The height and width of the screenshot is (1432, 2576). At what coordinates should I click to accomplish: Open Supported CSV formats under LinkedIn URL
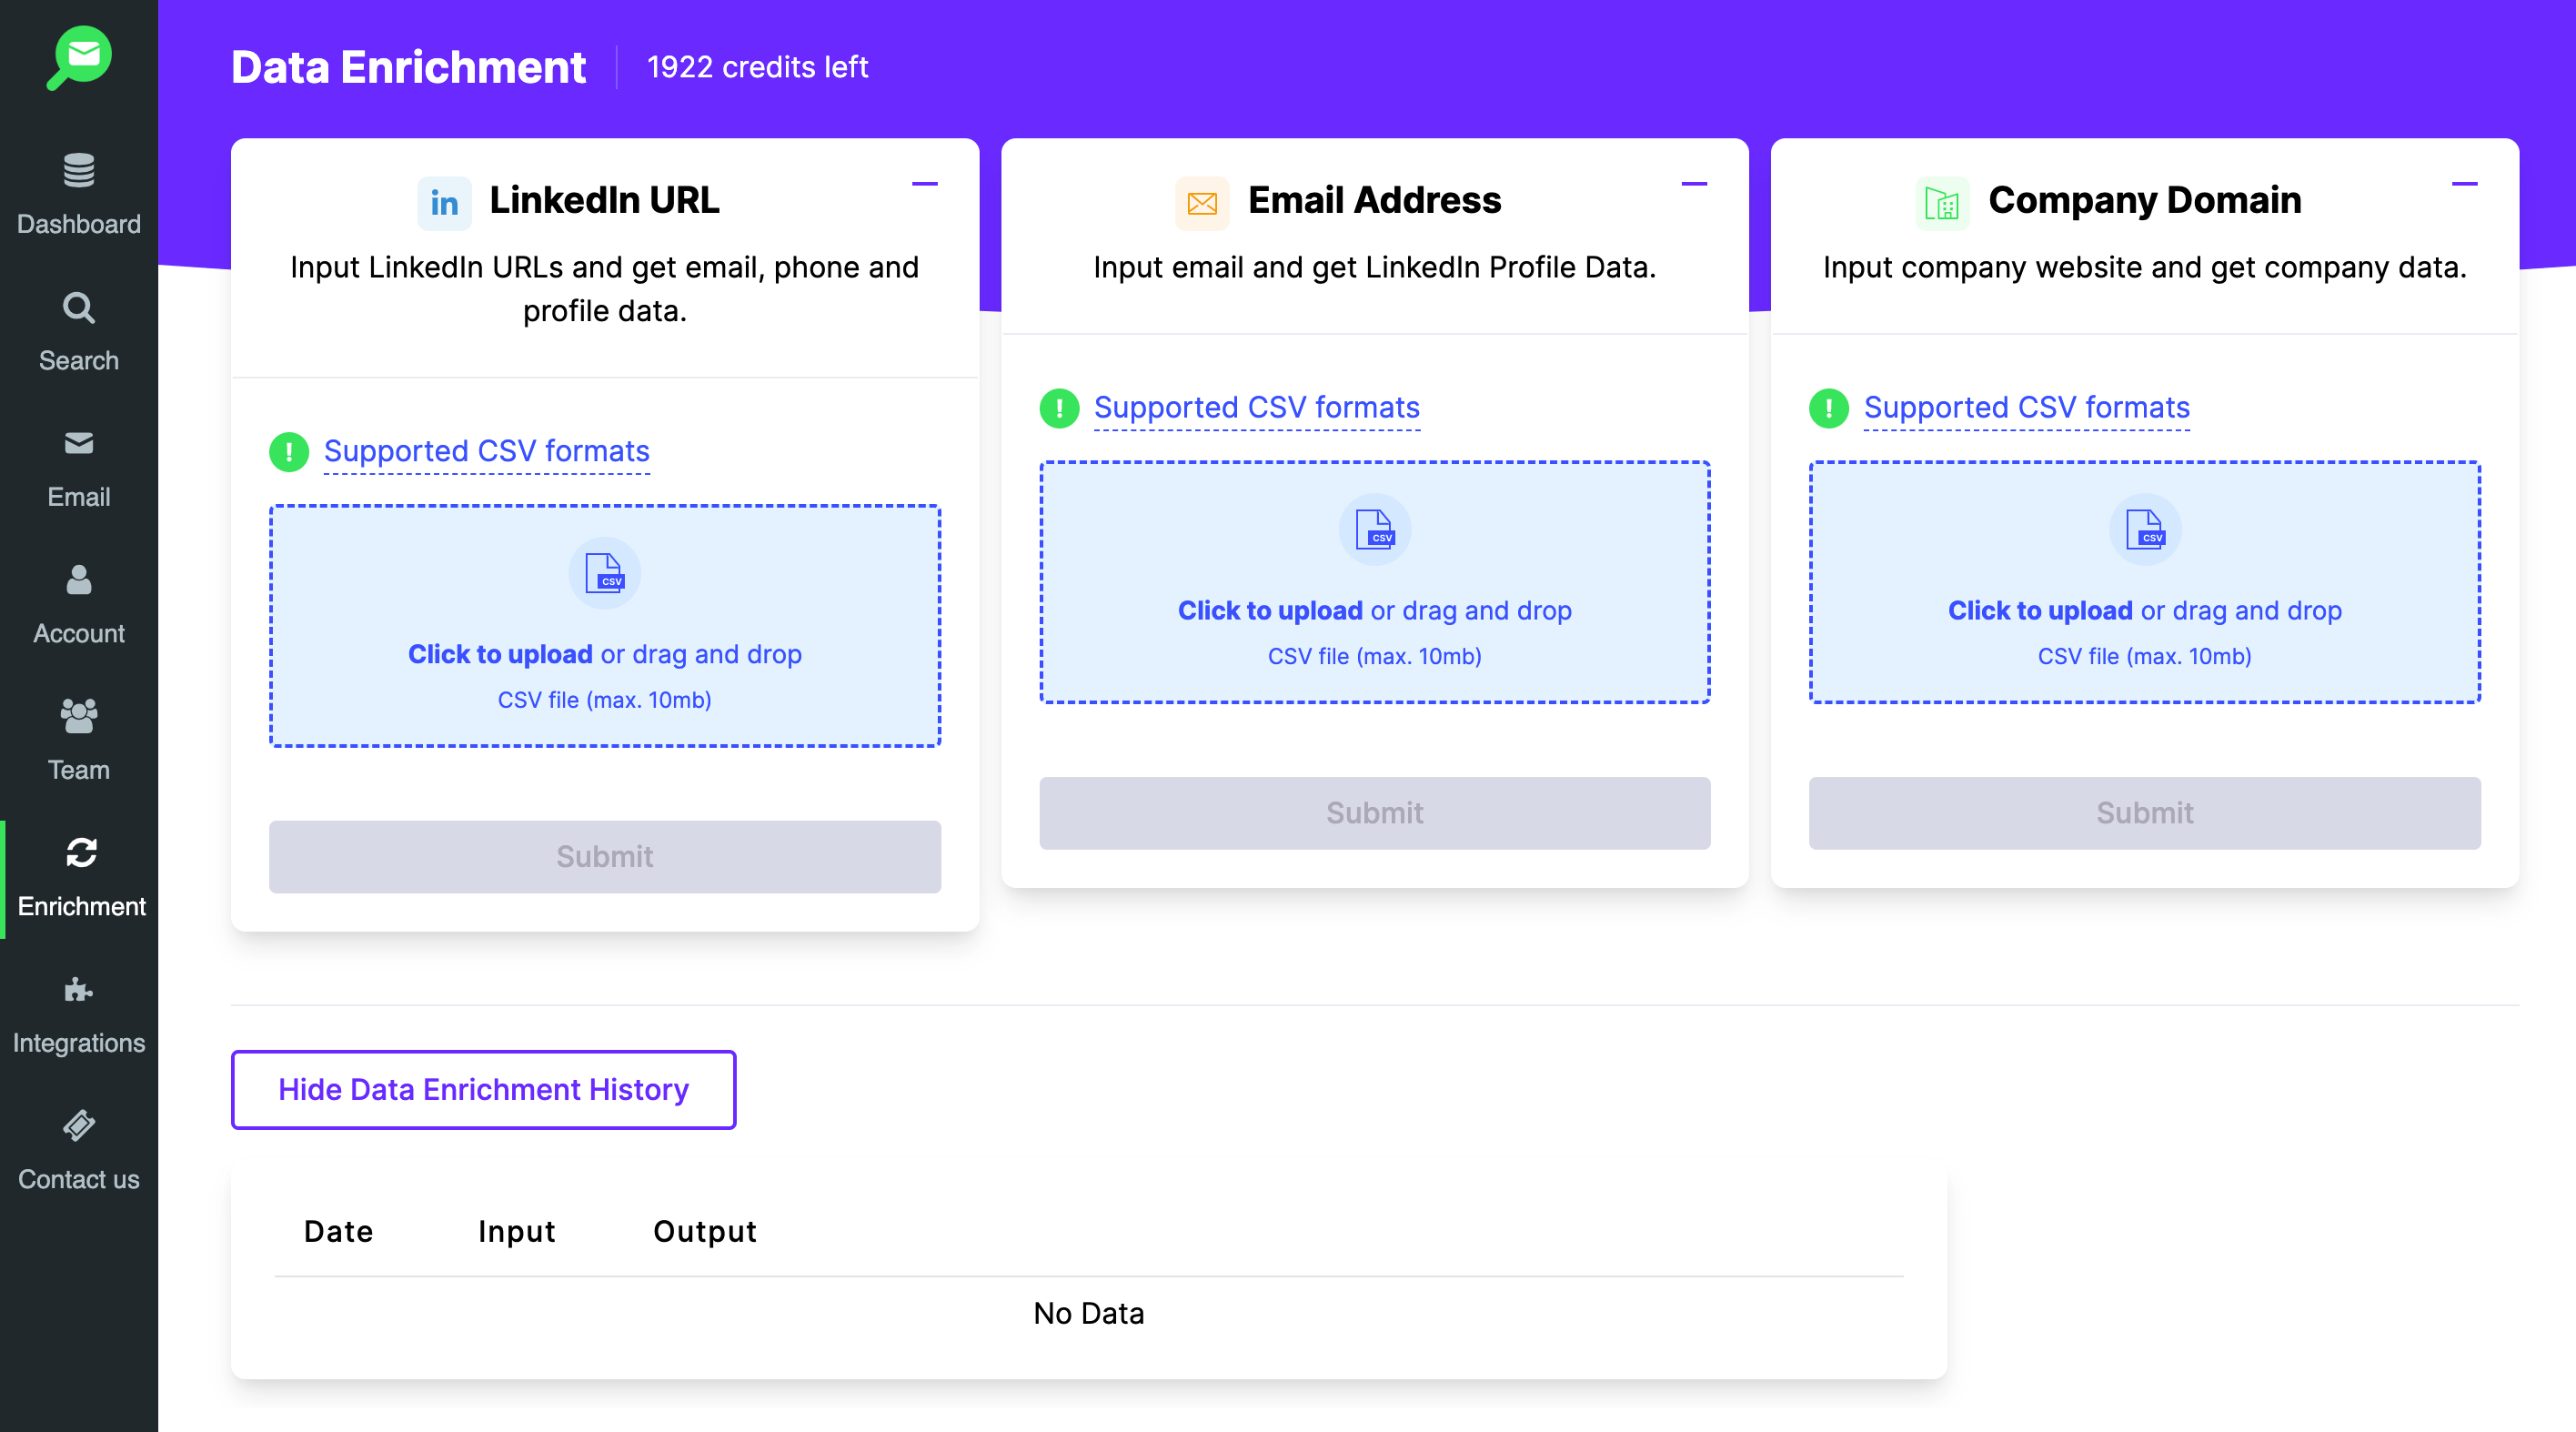[x=486, y=451]
